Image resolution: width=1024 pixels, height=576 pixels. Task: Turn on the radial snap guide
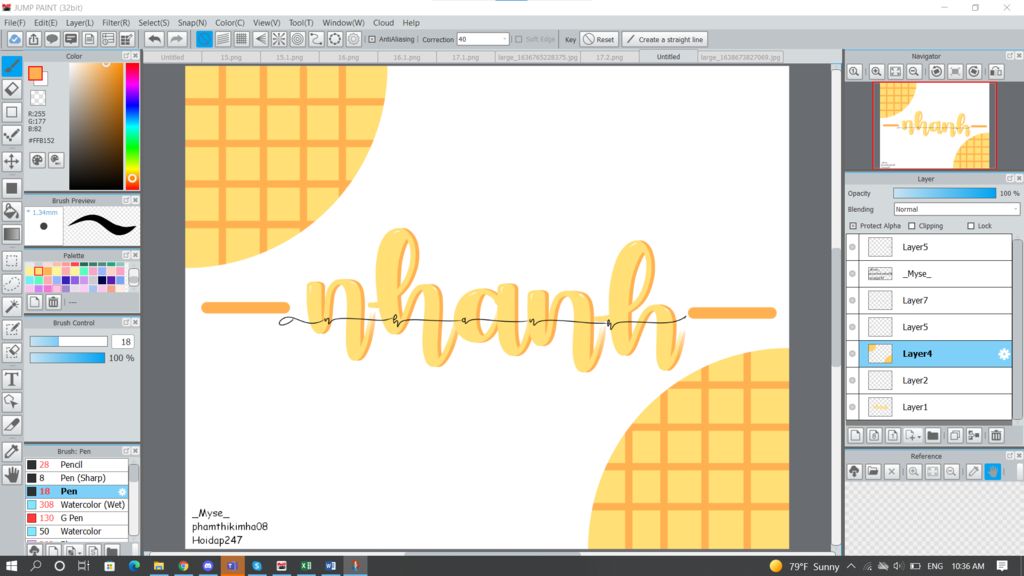(x=279, y=39)
